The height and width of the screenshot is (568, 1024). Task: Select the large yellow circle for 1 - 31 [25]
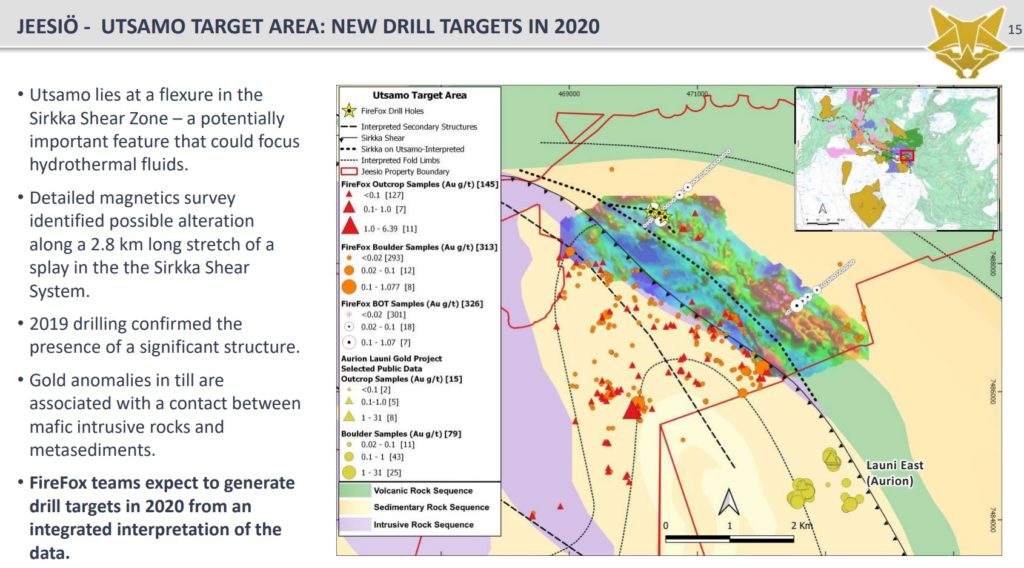[x=349, y=472]
